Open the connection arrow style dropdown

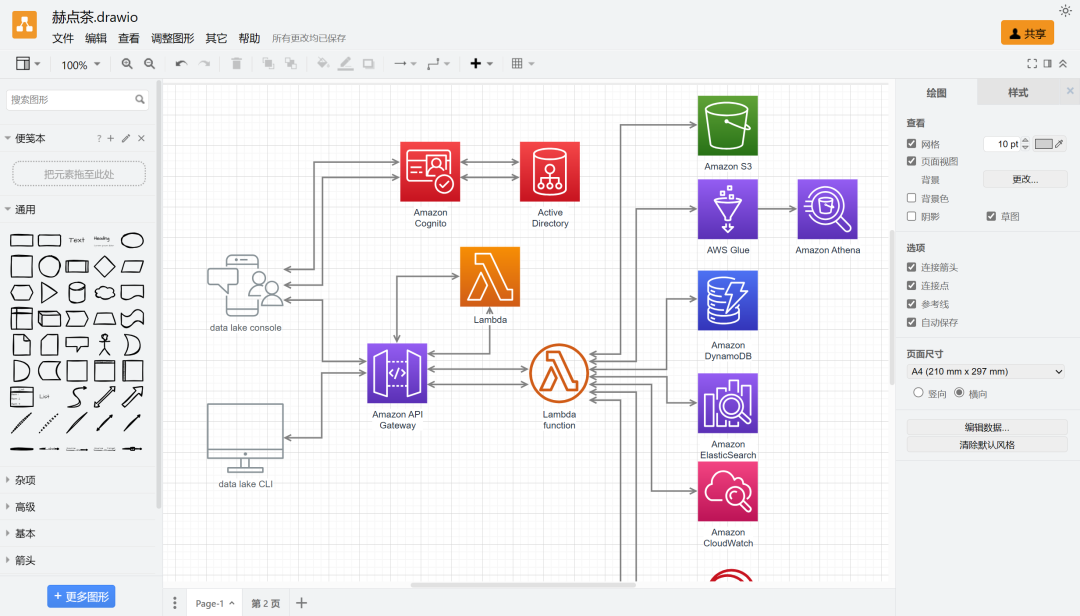pos(405,63)
